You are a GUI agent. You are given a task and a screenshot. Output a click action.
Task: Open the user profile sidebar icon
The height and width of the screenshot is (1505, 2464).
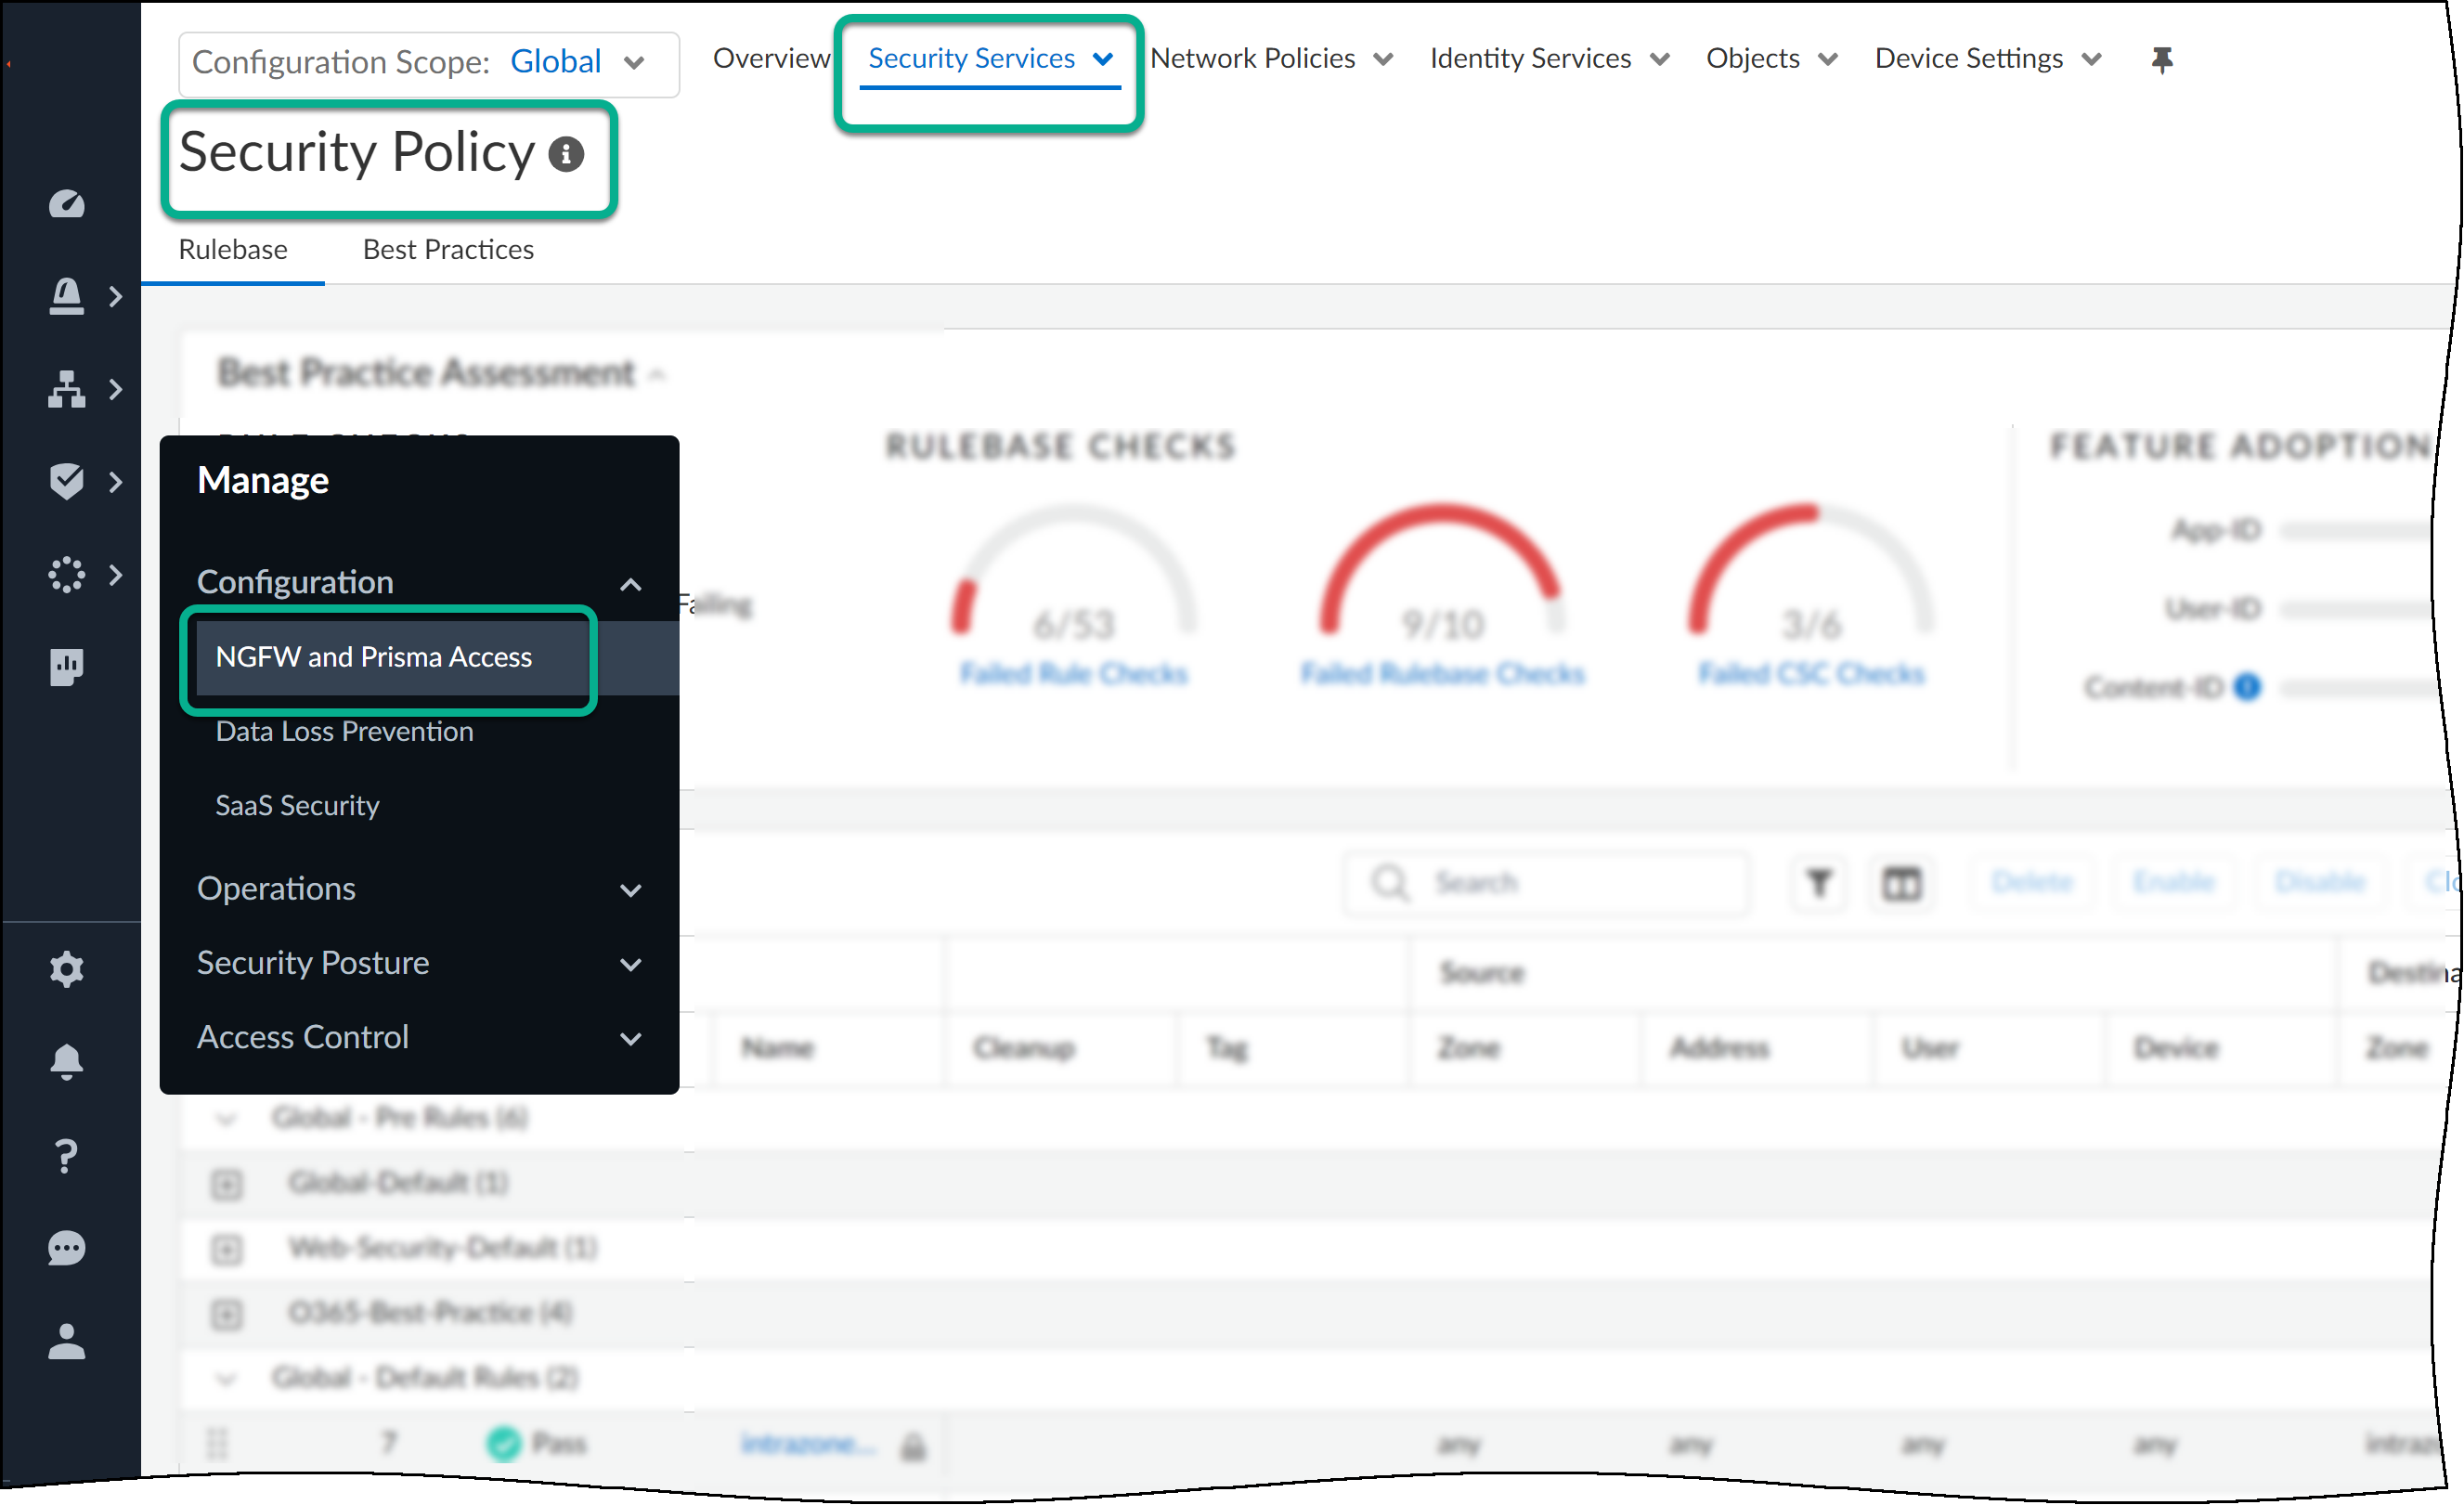(x=66, y=1341)
